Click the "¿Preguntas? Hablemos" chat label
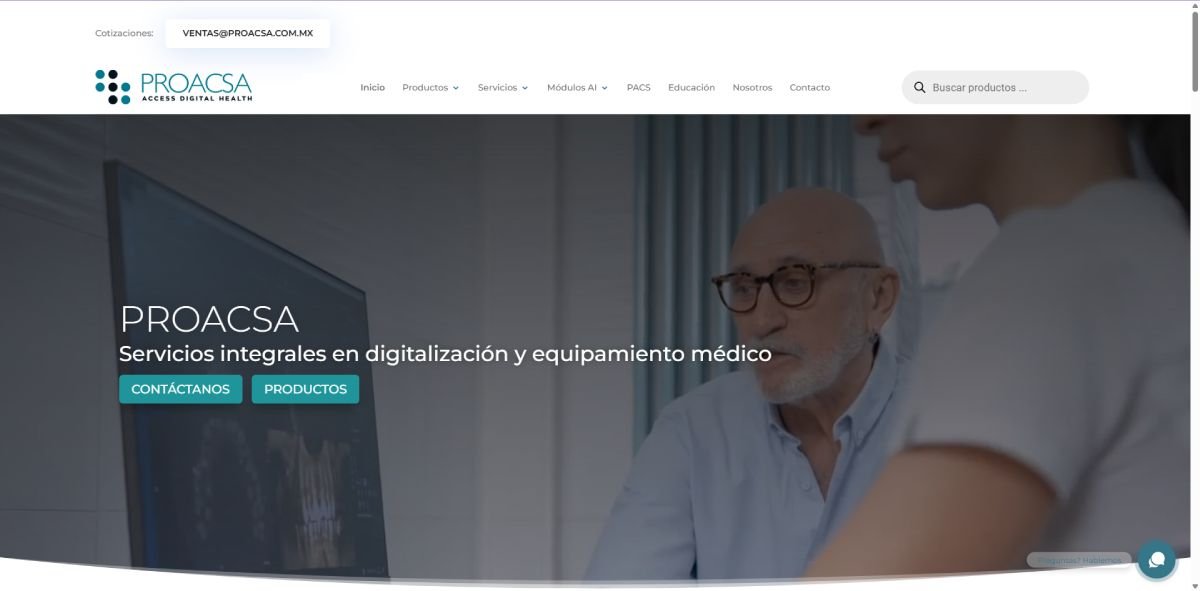Image resolution: width=1200 pixels, height=591 pixels. (1079, 560)
